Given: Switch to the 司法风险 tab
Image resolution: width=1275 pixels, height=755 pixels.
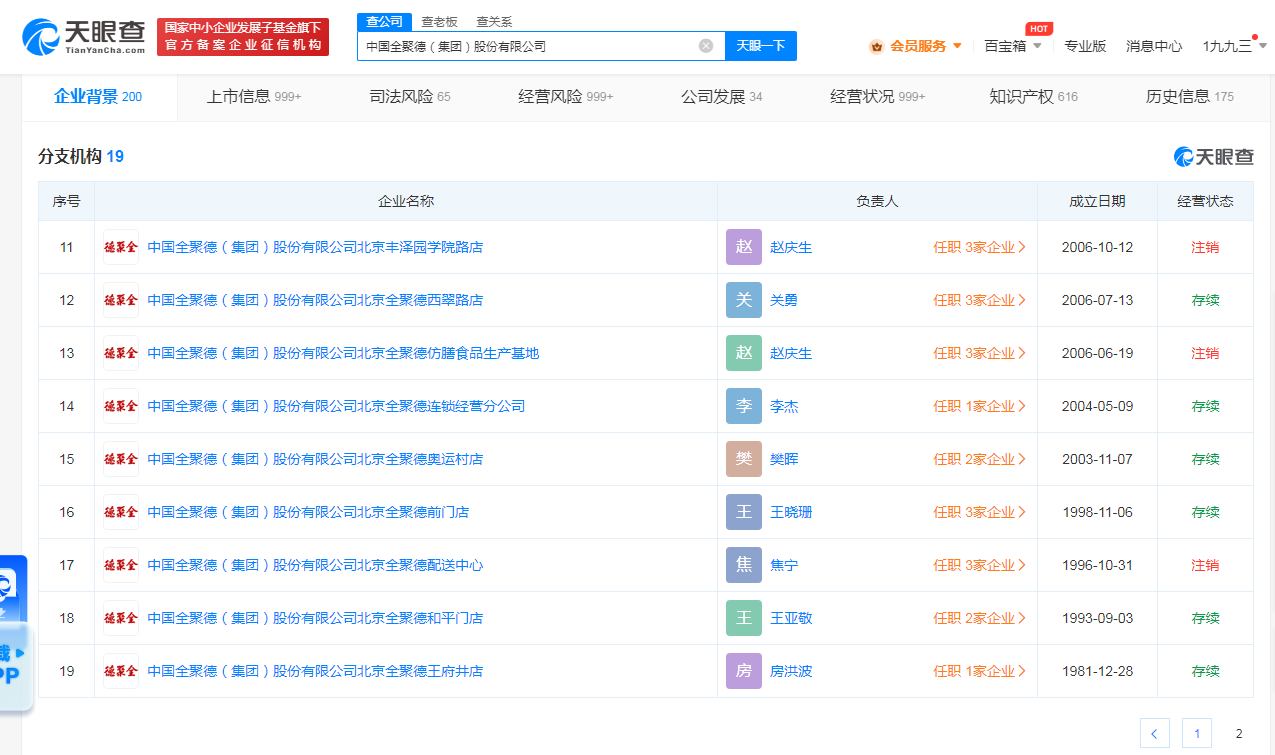Looking at the screenshot, I should click(410, 97).
